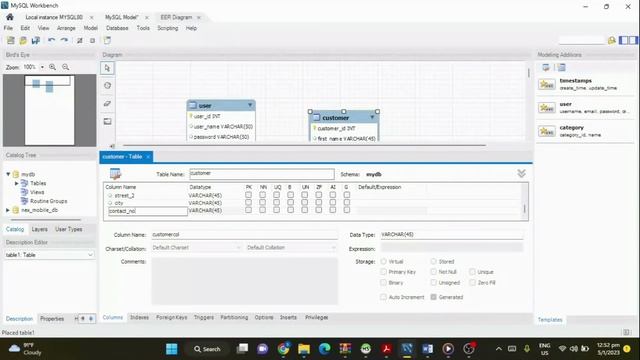The image size is (640, 360).
Task: Open the File menu
Action: point(8,28)
